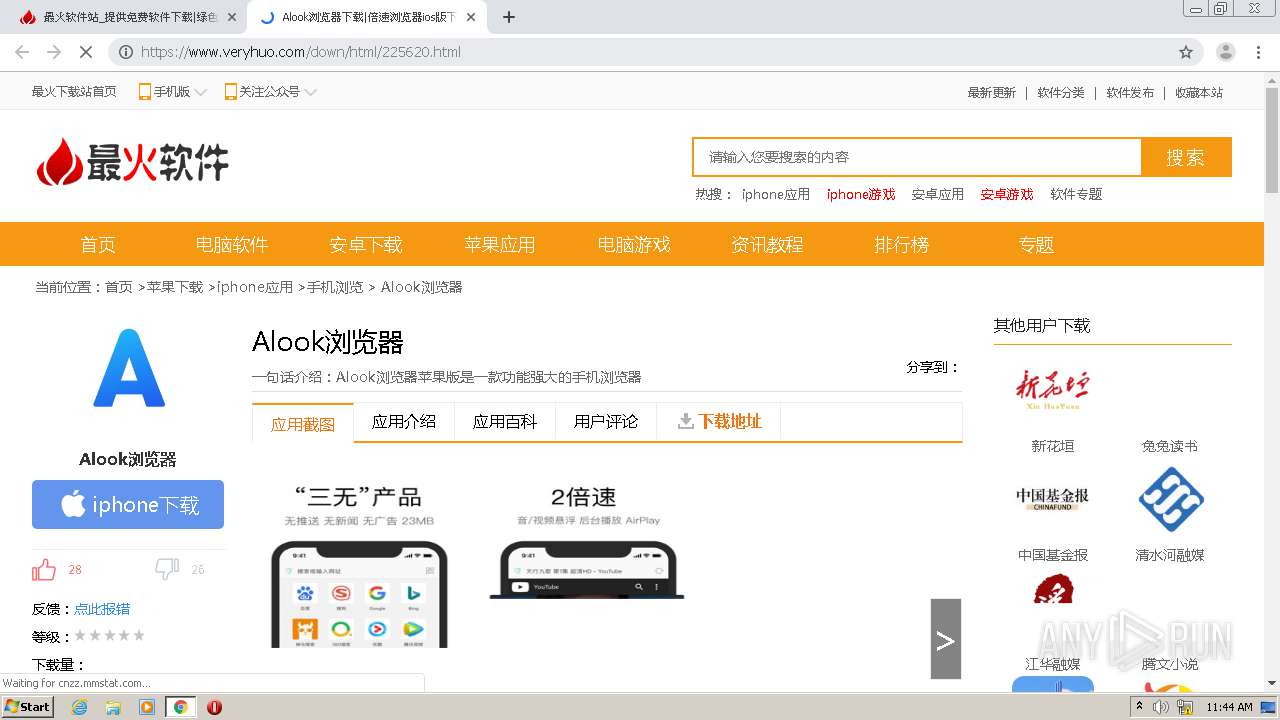Click the 软件专题 hot search link

pyautogui.click(x=1076, y=194)
